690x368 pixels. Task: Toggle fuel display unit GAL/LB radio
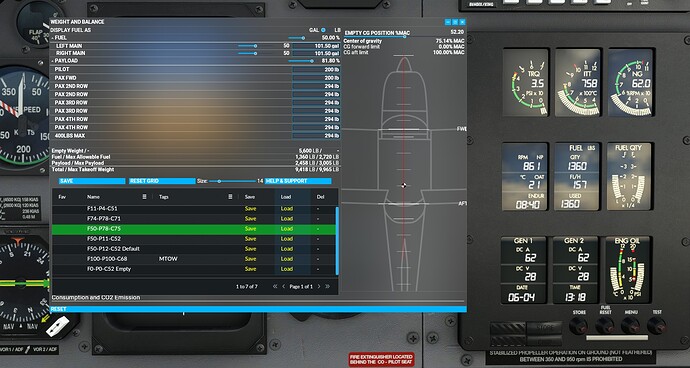pos(323,30)
